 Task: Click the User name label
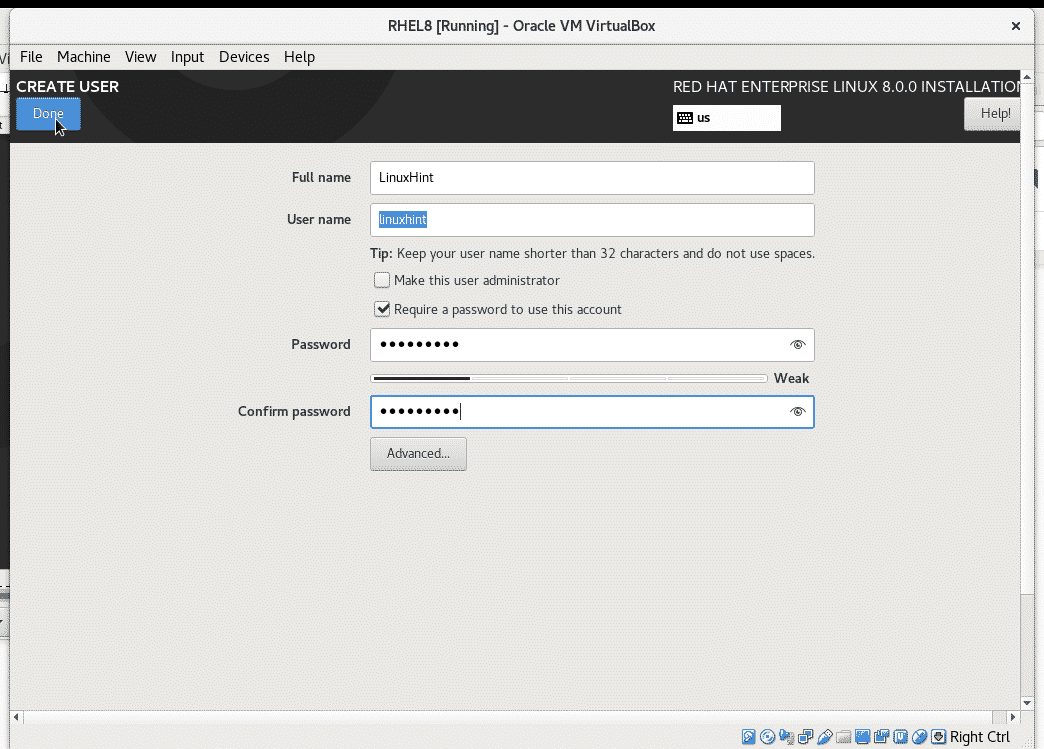tap(318, 220)
